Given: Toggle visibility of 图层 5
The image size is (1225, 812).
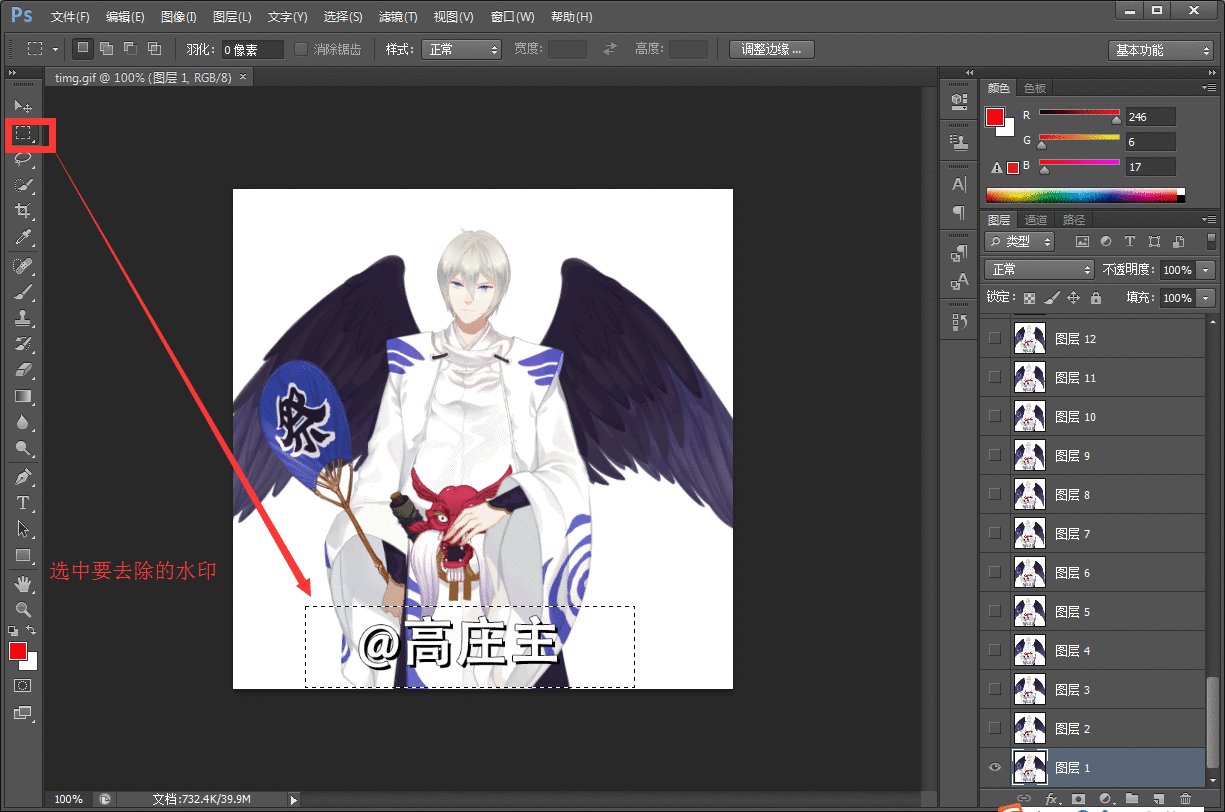Looking at the screenshot, I should tap(994, 611).
